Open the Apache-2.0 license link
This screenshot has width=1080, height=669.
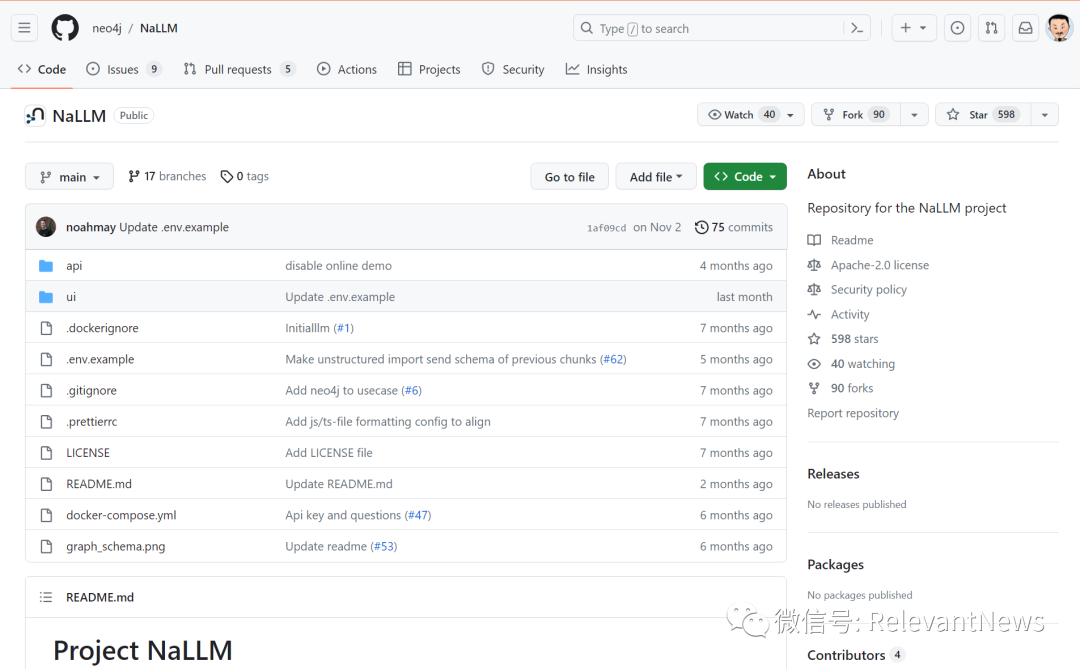tap(880, 265)
